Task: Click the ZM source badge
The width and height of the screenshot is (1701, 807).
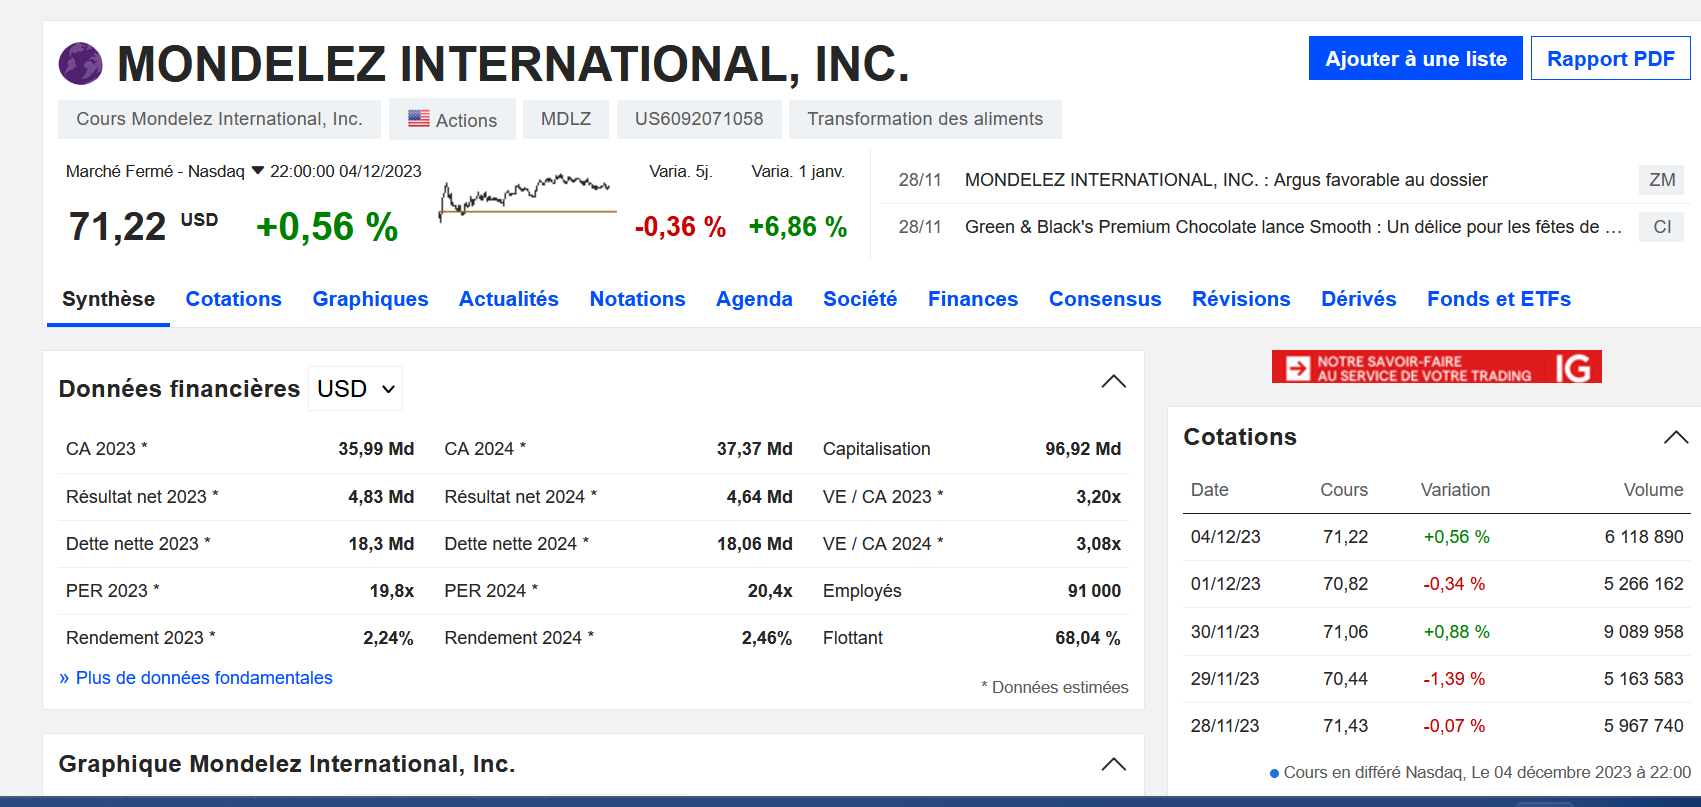Action: pos(1662,180)
